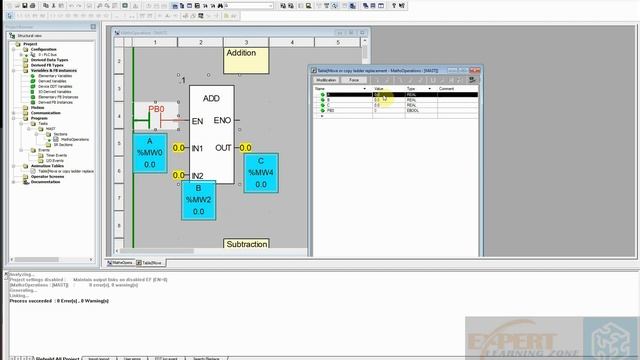Click the Subtraction comment box
640x360 pixels.
(246, 244)
